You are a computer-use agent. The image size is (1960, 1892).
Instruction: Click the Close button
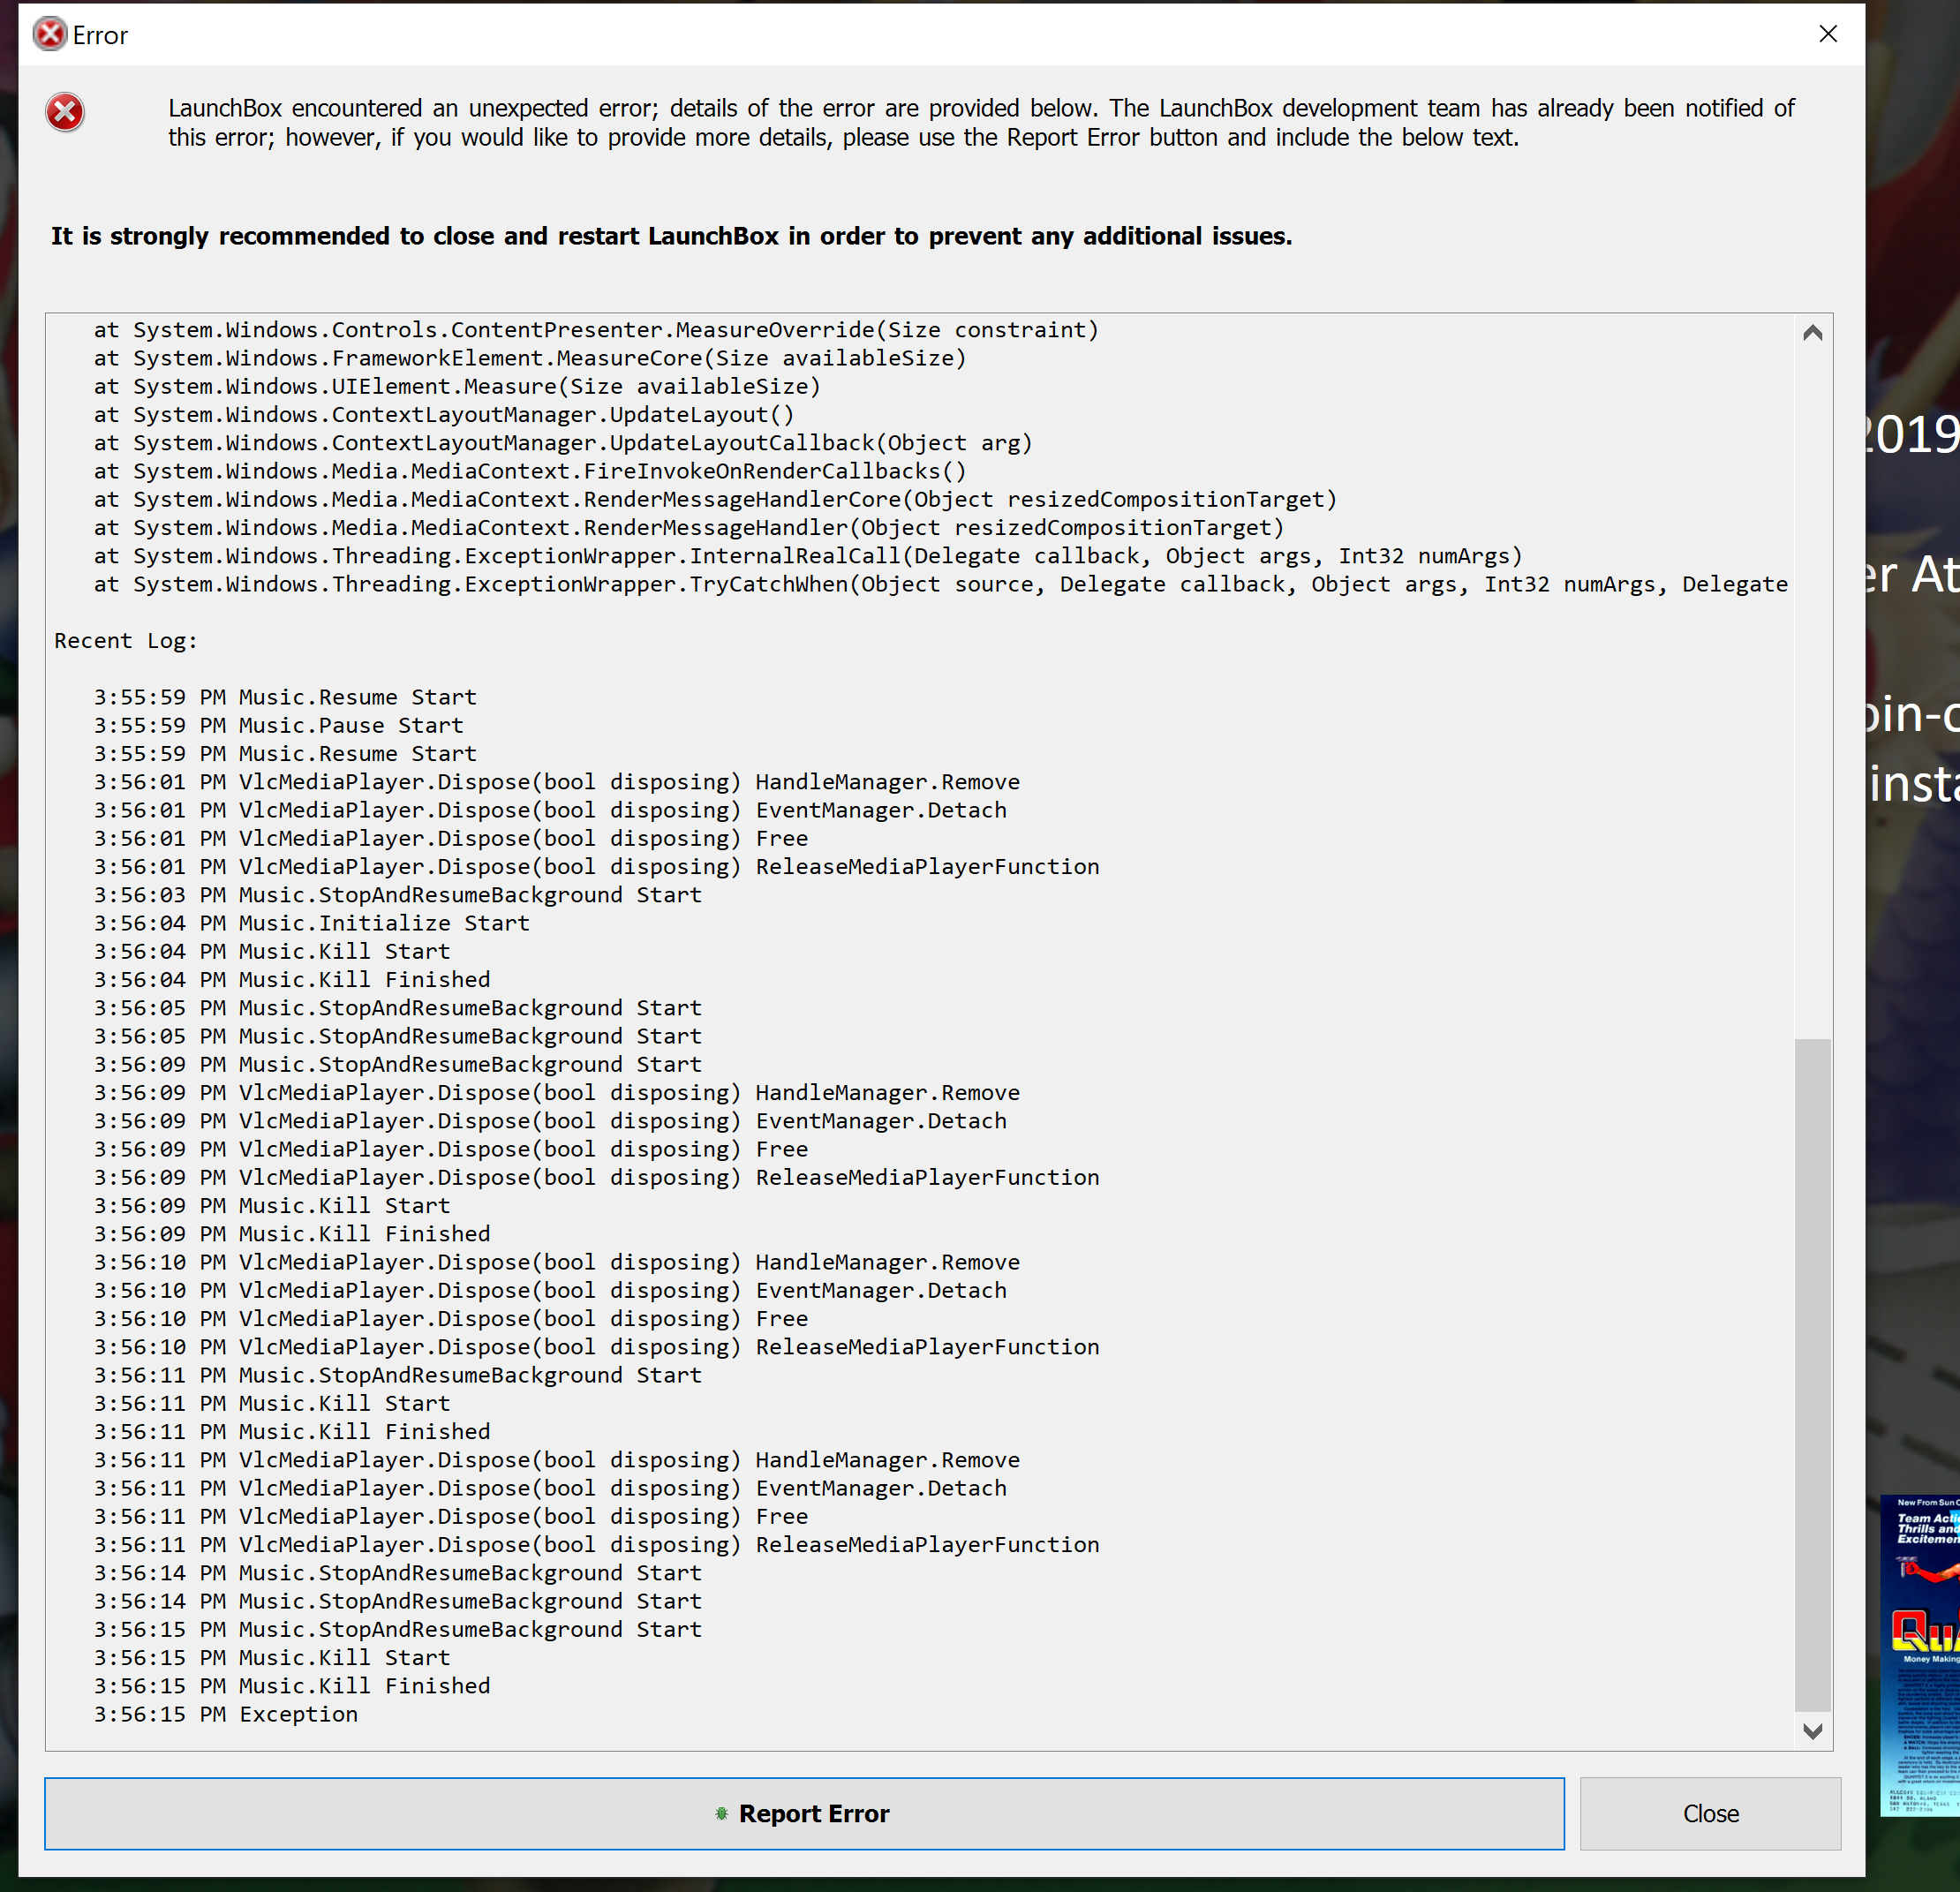point(1710,1813)
